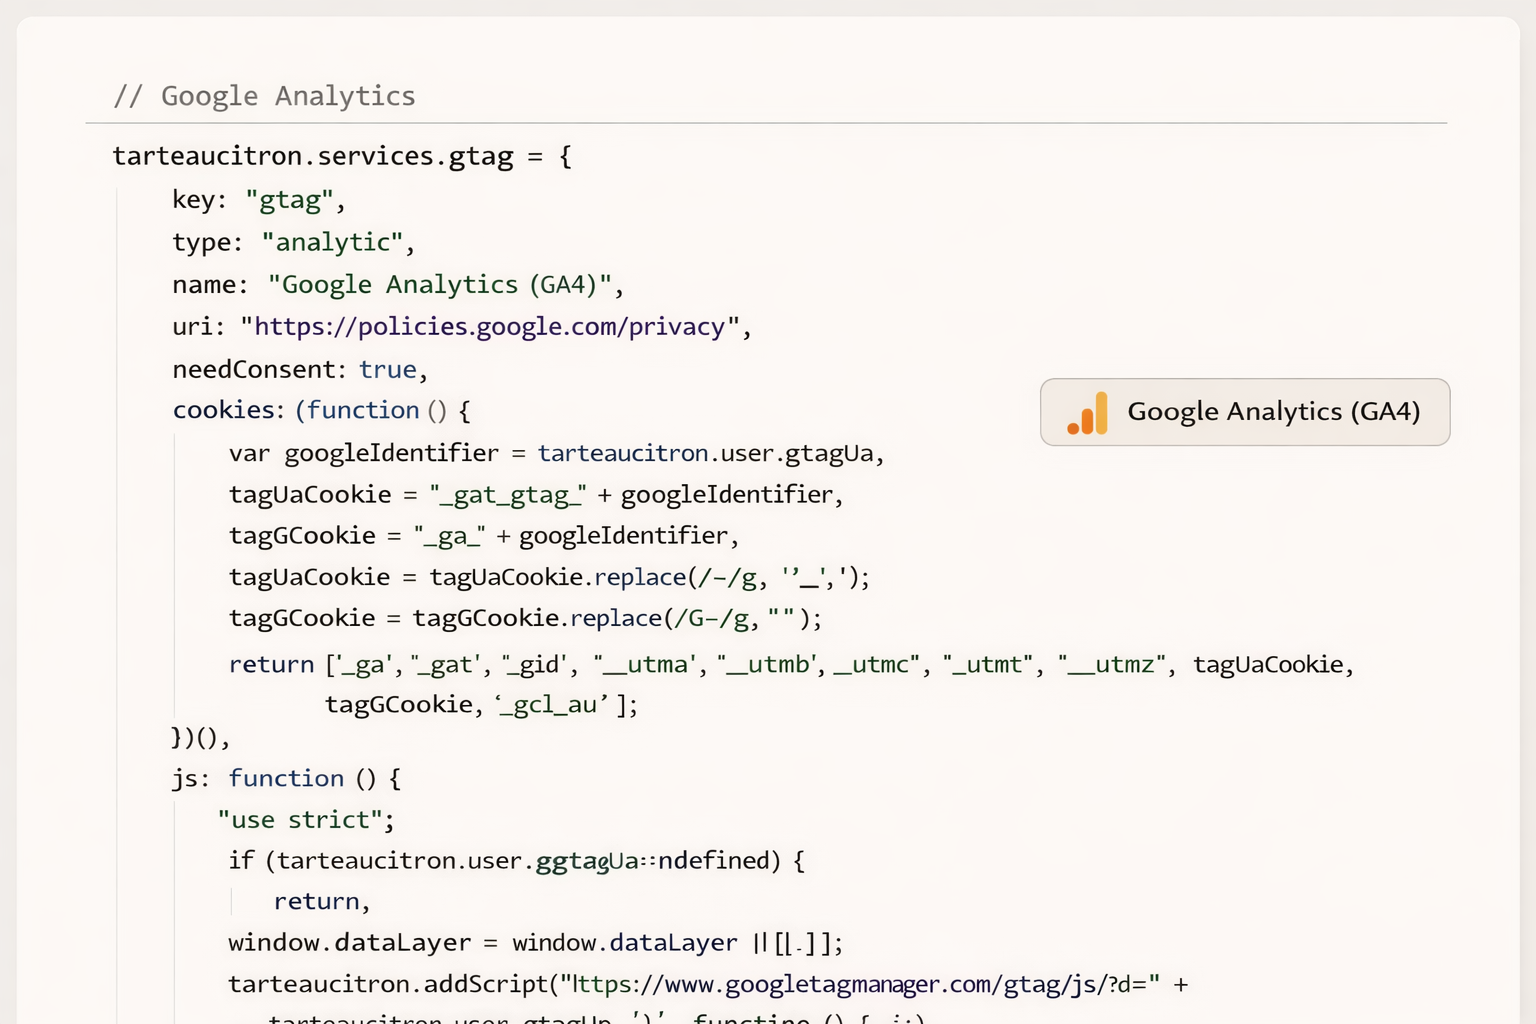
Task: Click the orange Google Analytics bar chart icon
Action: pos(1088,412)
